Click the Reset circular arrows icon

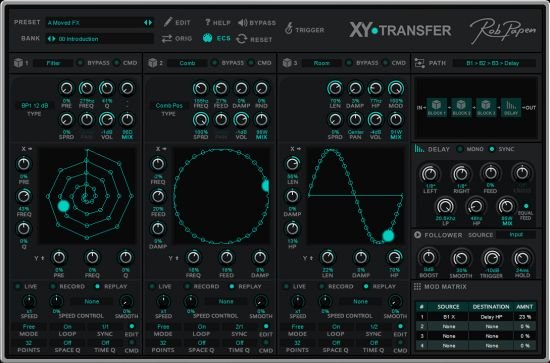click(242, 39)
